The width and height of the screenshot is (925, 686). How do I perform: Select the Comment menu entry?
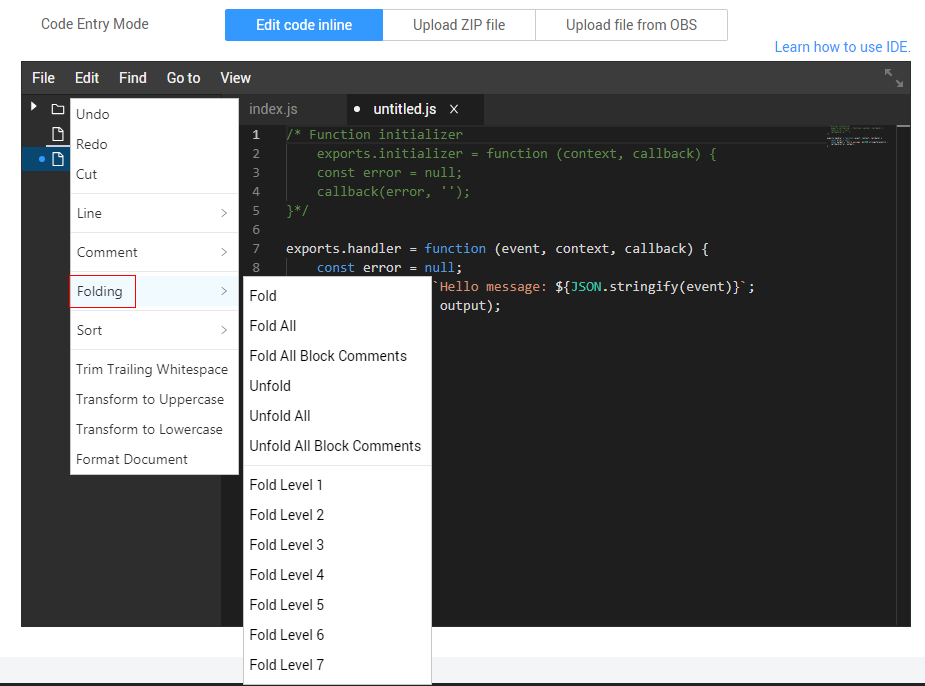coord(154,252)
